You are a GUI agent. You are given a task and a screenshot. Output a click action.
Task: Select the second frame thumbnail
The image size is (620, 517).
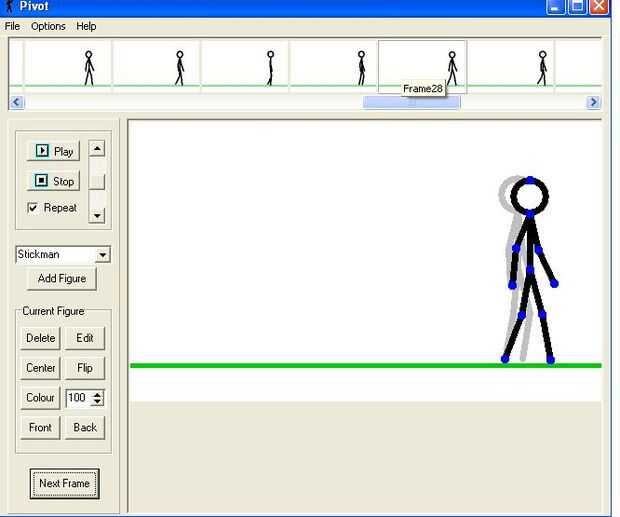(x=157, y=66)
